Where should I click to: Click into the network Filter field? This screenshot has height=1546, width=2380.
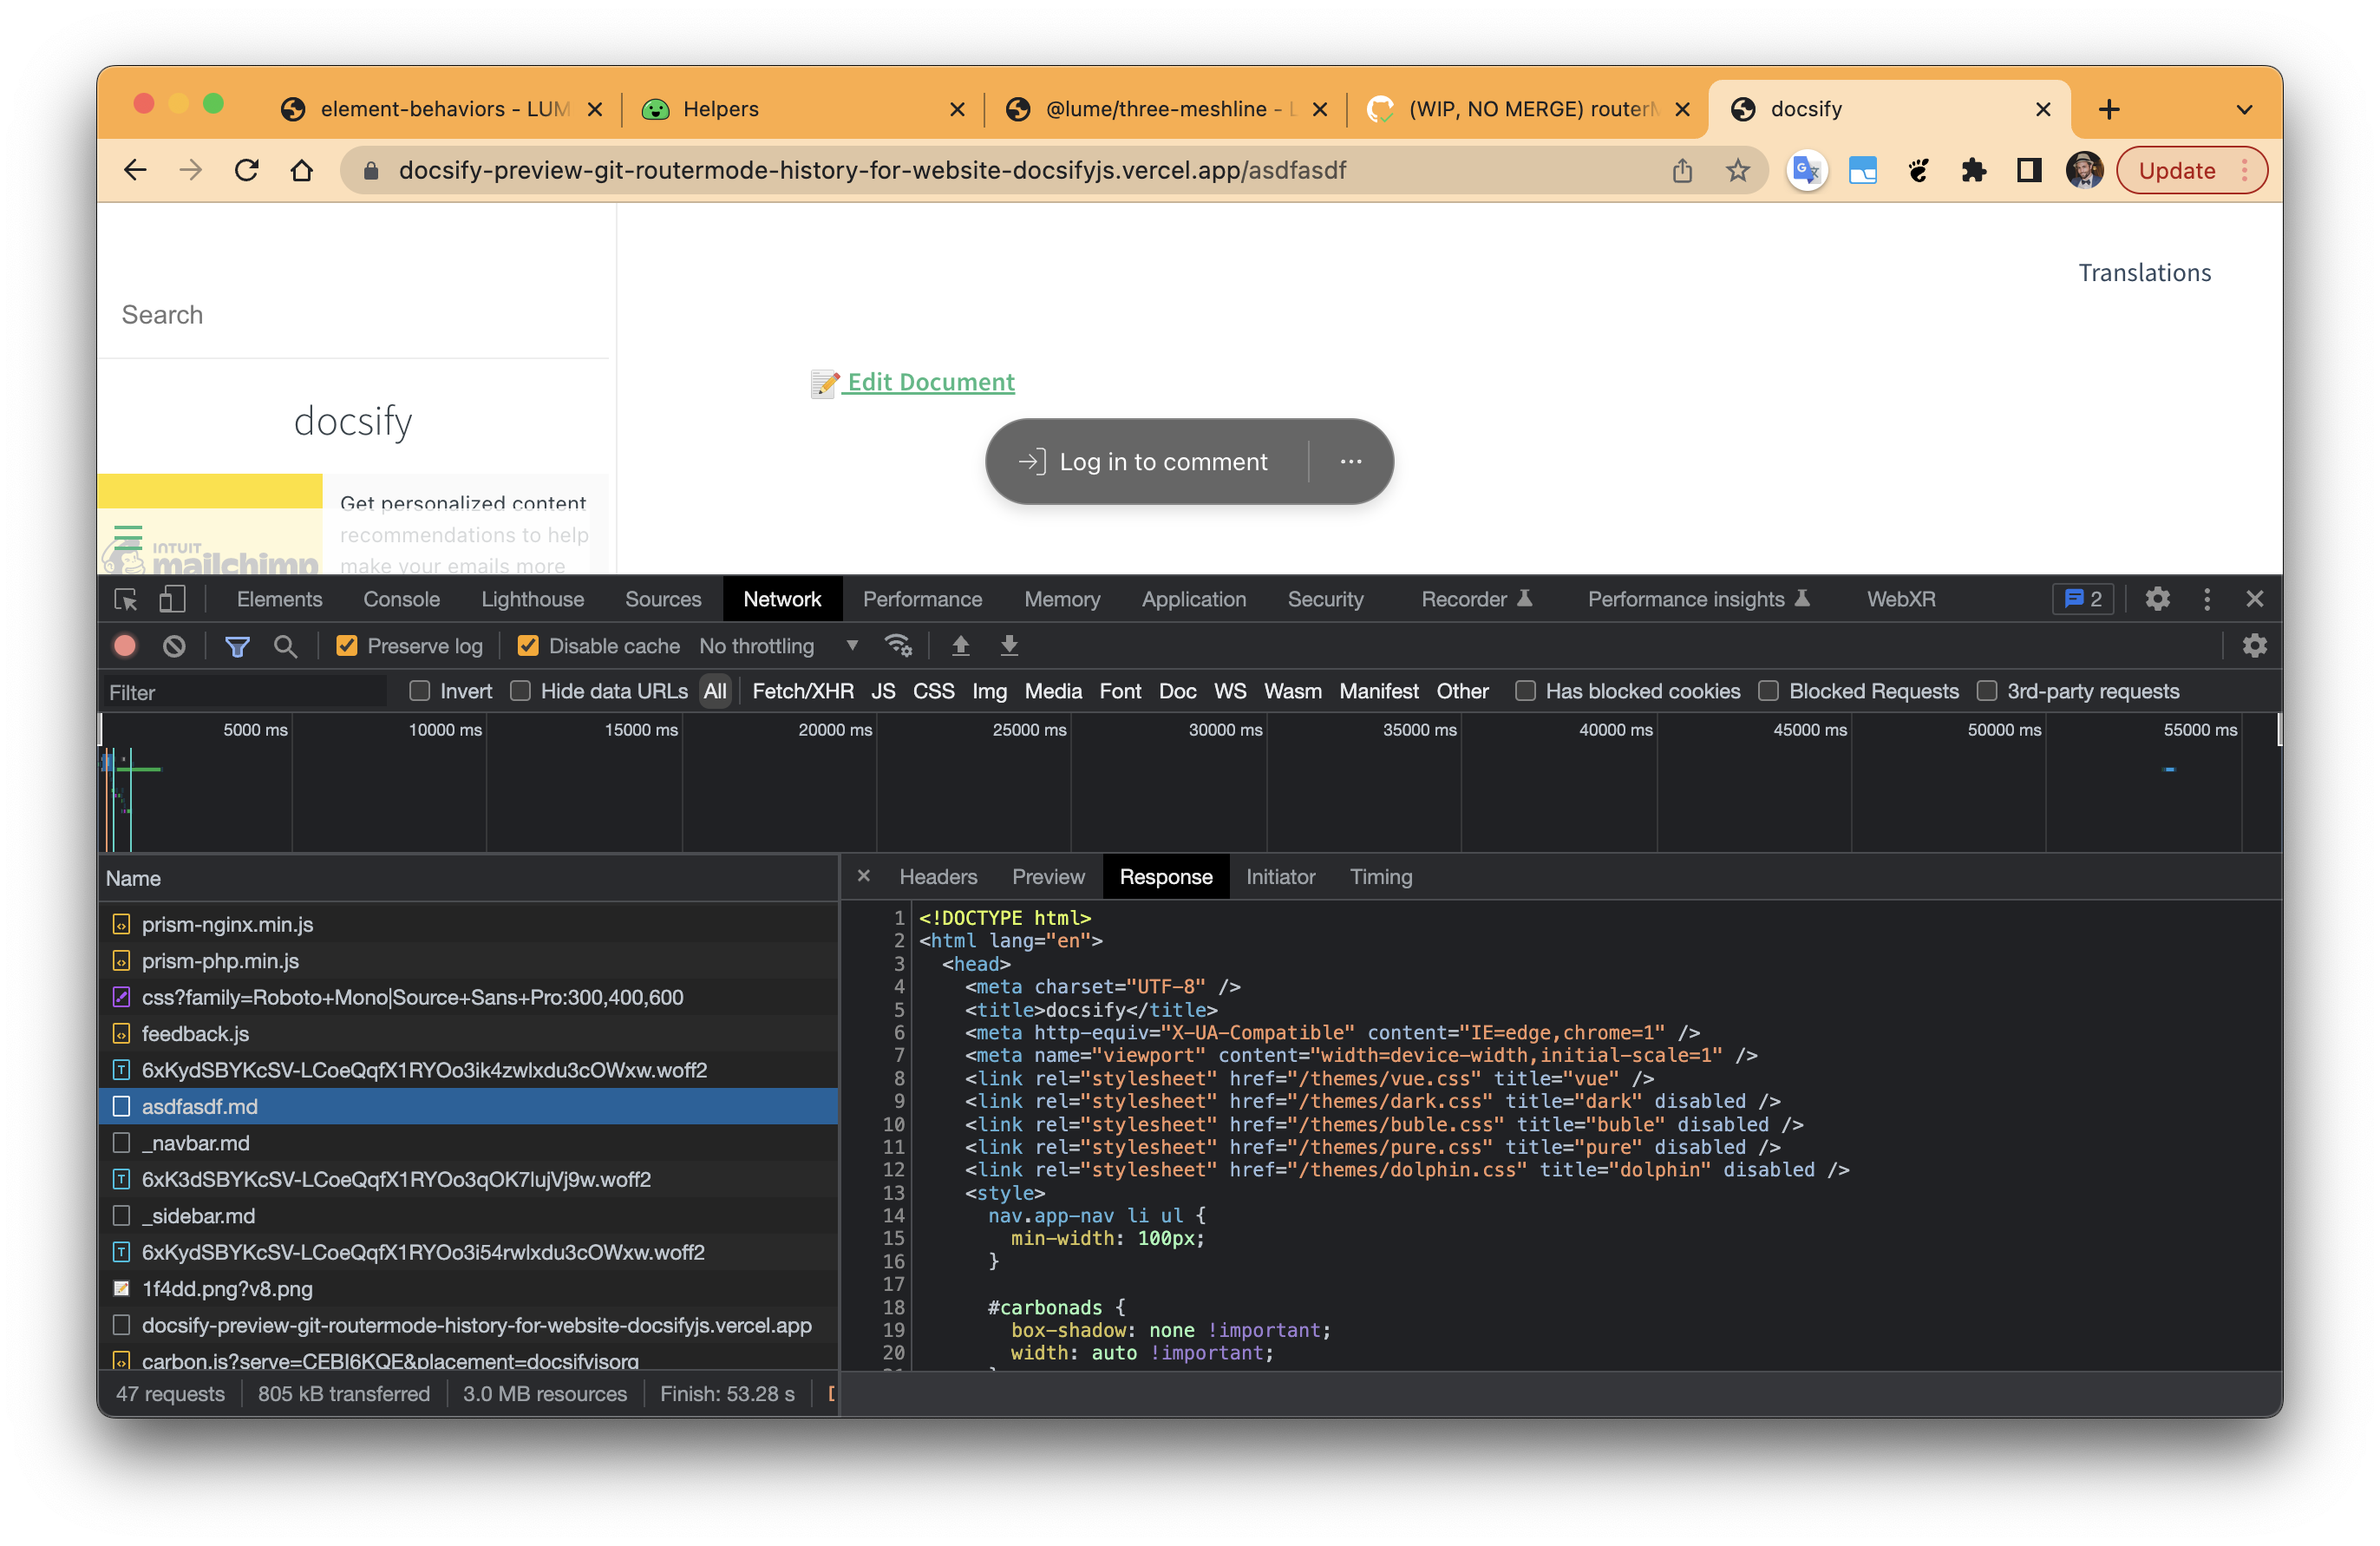(x=244, y=692)
